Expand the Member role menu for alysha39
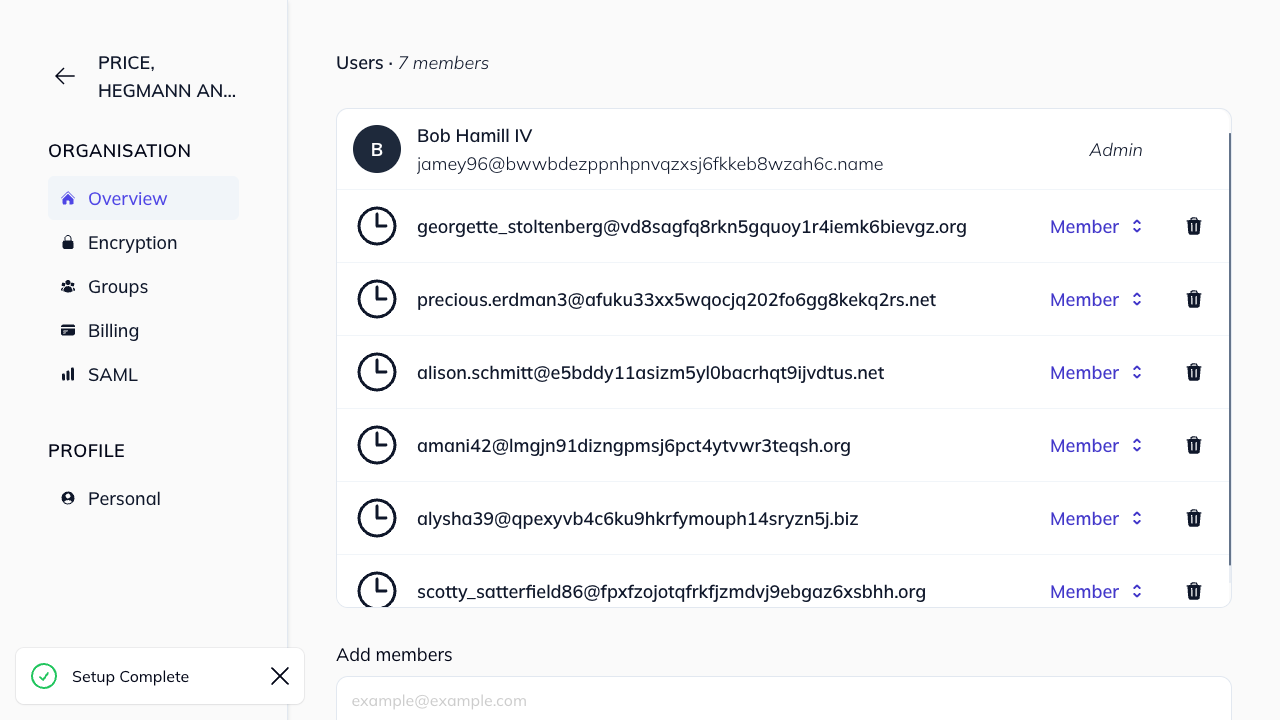 1096,519
